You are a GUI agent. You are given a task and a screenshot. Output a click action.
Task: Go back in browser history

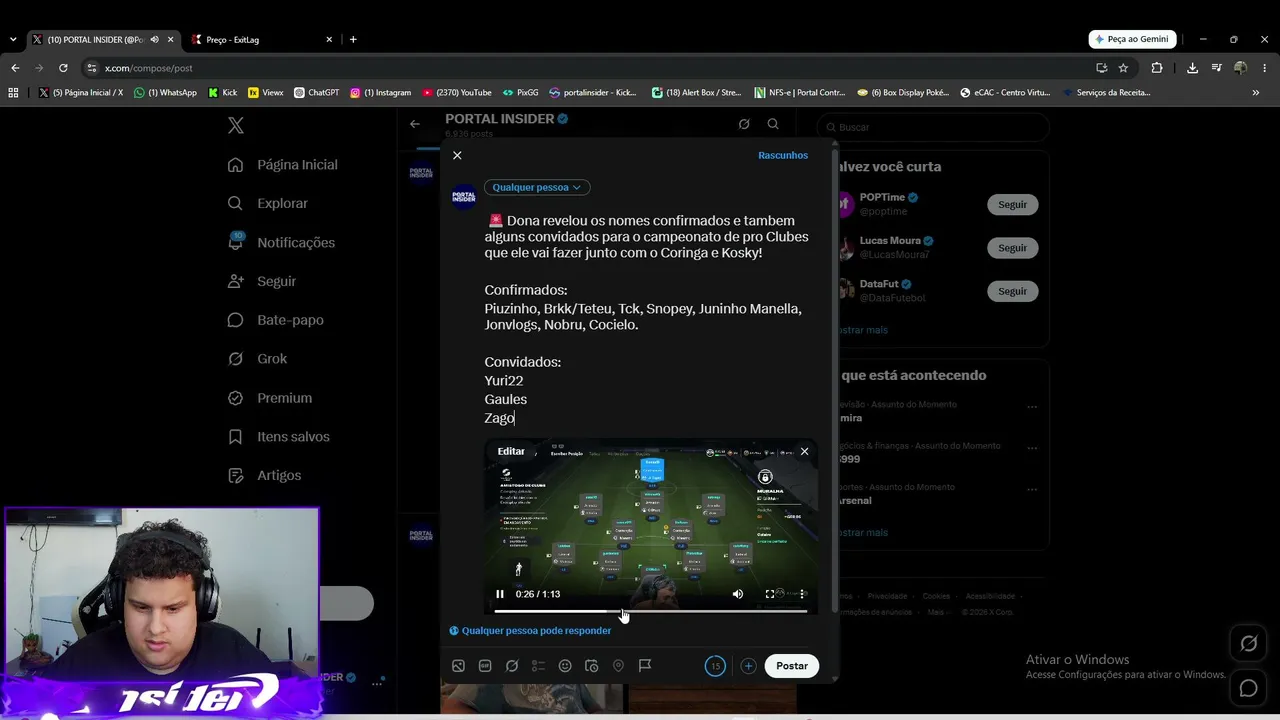pos(15,68)
